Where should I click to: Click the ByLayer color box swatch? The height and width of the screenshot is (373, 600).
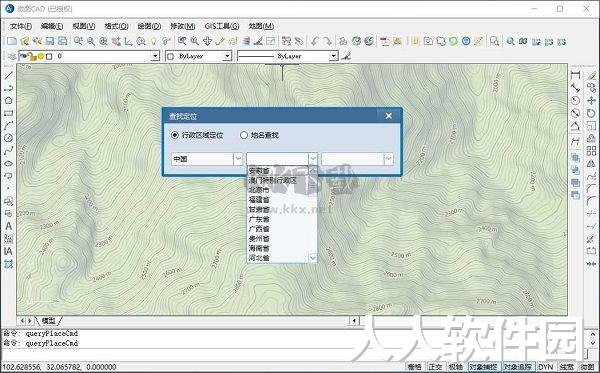tap(171, 57)
